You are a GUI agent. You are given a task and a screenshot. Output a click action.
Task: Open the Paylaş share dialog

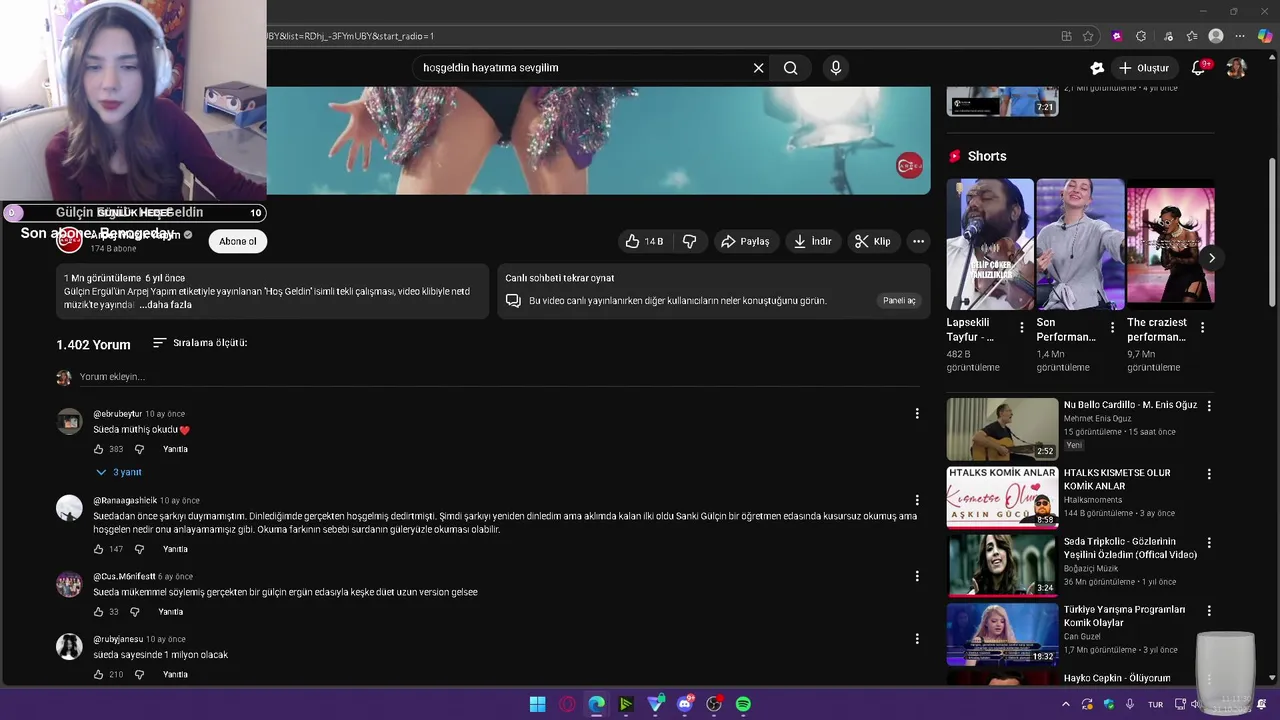(x=746, y=241)
